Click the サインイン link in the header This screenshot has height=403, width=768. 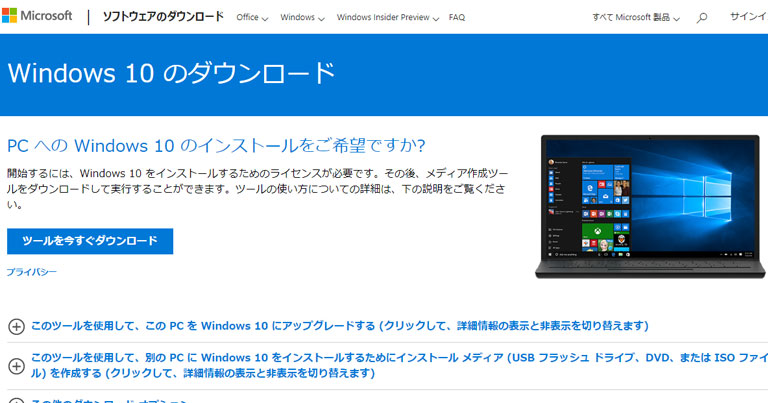click(x=748, y=18)
